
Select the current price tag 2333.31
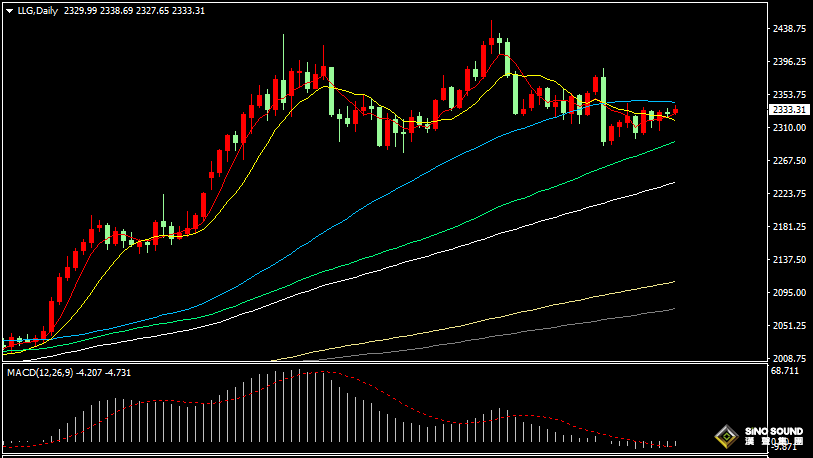[x=789, y=109]
